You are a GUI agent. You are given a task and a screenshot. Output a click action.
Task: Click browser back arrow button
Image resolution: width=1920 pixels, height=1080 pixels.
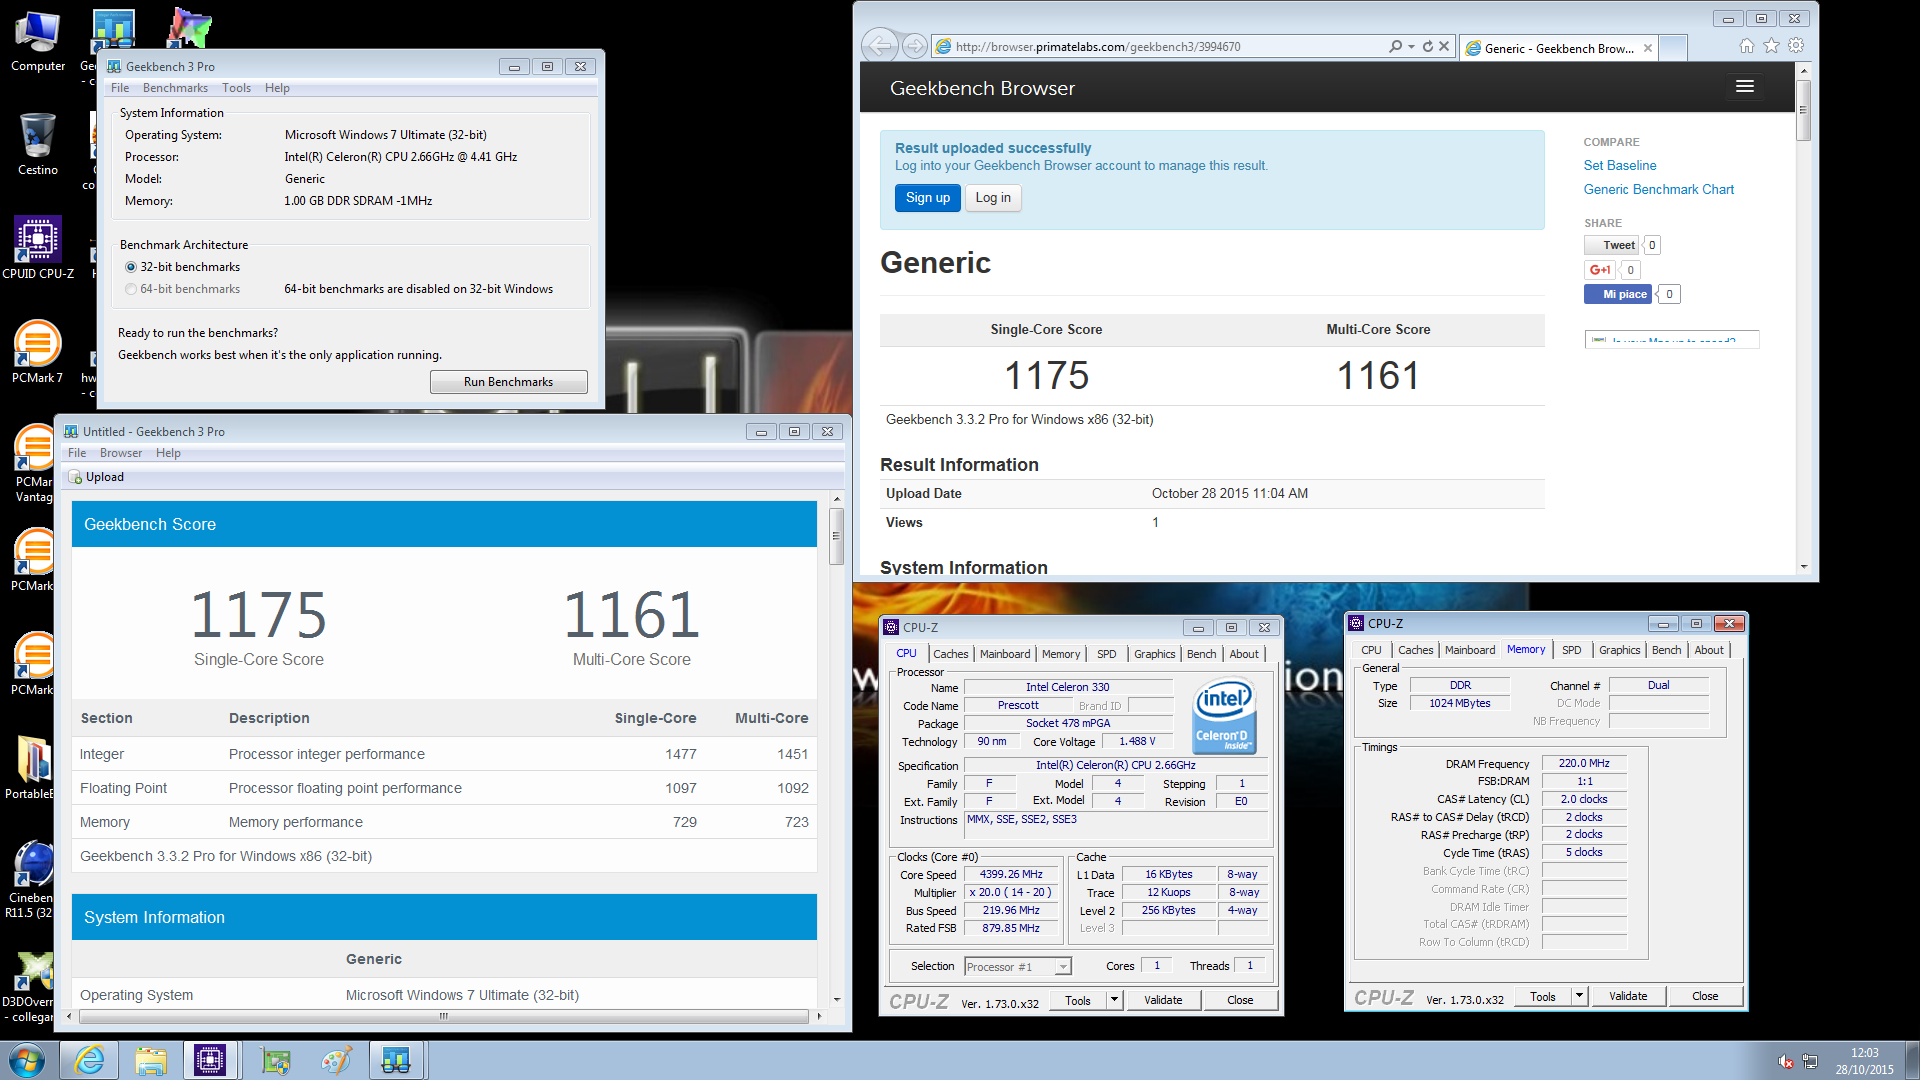point(879,46)
